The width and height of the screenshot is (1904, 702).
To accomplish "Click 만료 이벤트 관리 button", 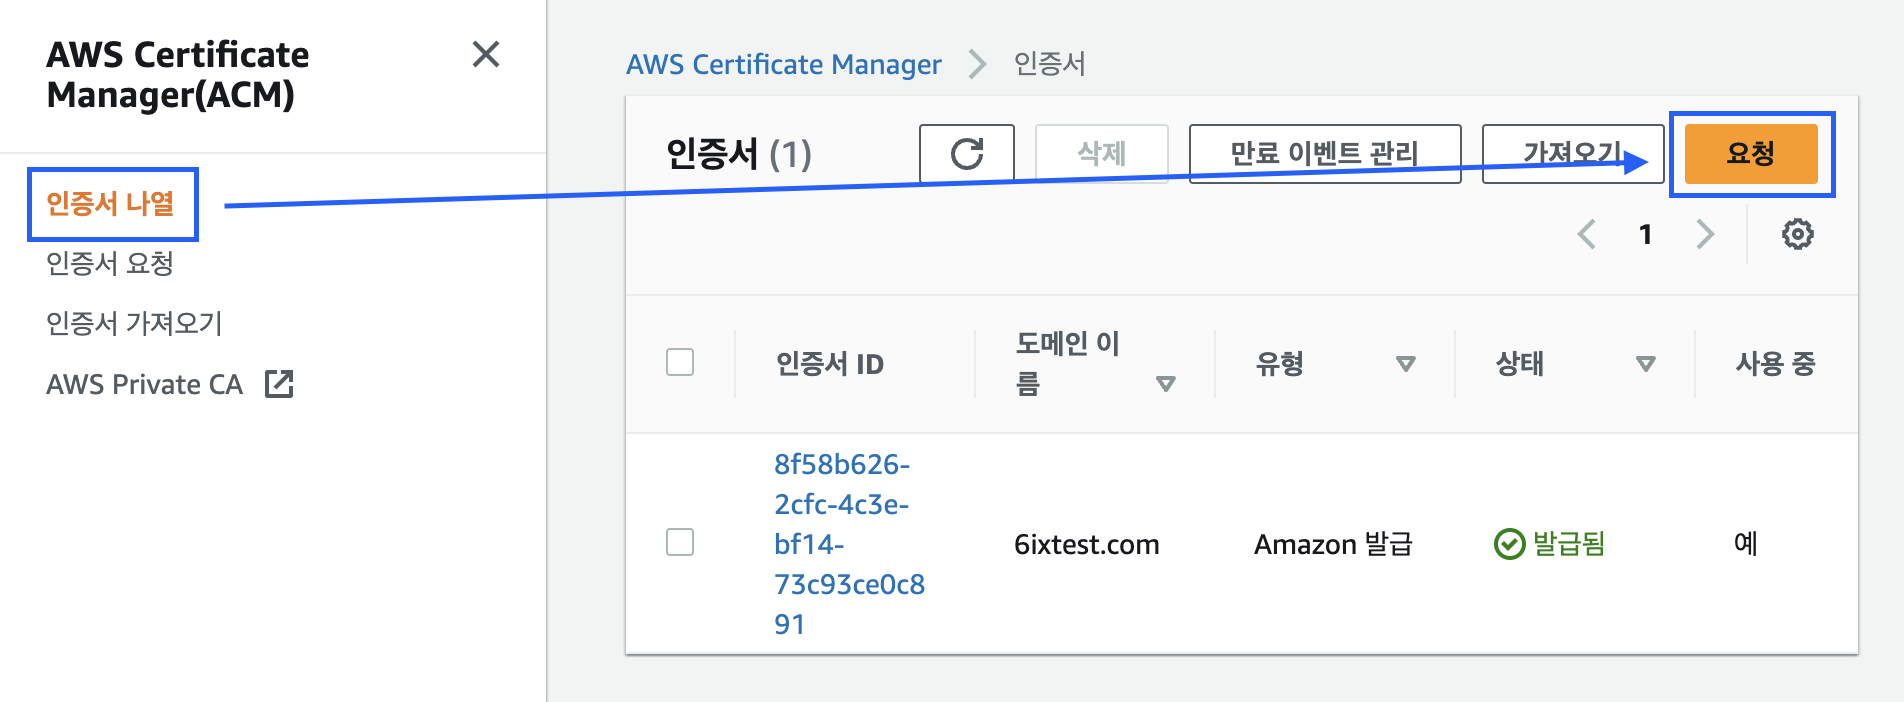I will click(x=1325, y=153).
